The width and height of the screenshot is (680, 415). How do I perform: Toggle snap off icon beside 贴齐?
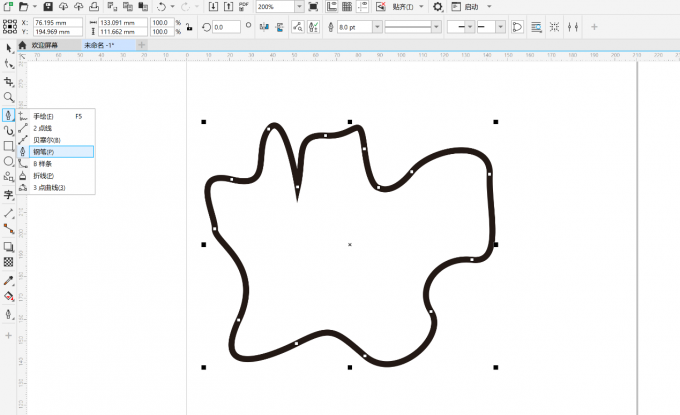pos(381,7)
